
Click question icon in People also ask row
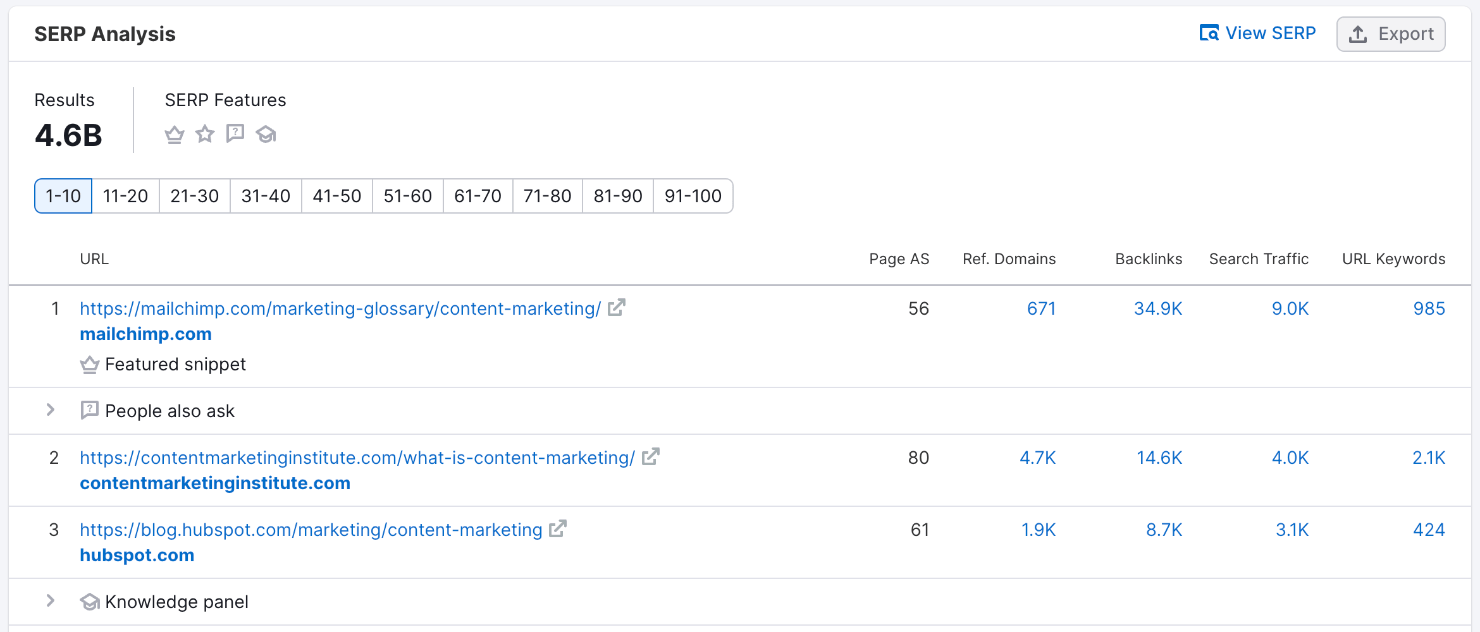coord(89,411)
